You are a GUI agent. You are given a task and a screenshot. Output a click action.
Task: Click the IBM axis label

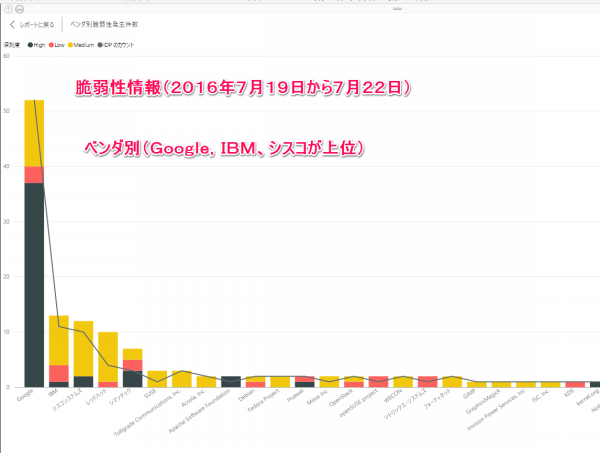point(53,393)
